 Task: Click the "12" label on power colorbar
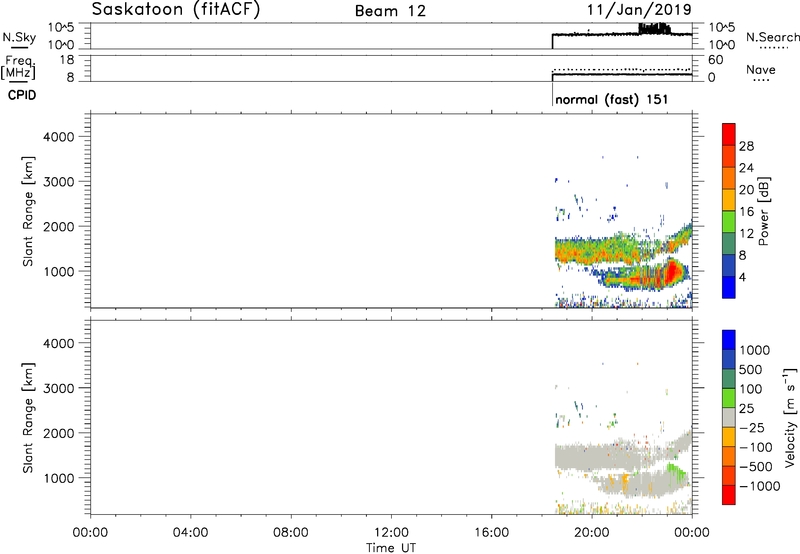coord(746,233)
